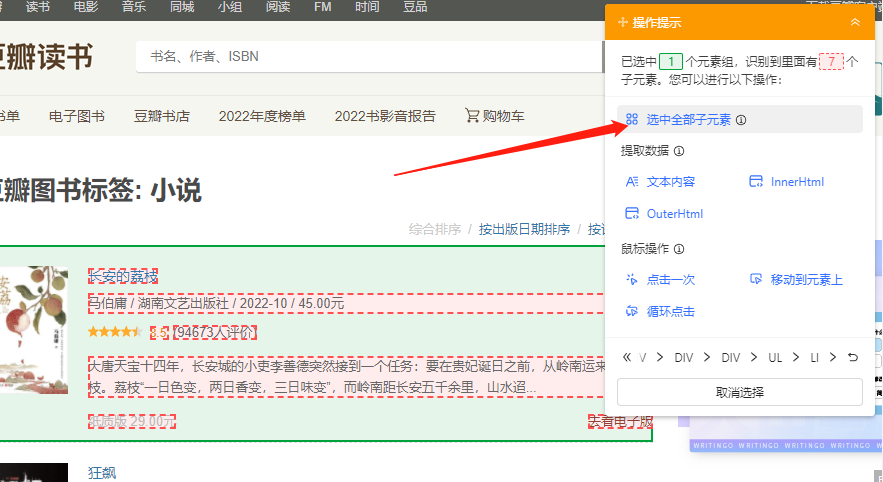The image size is (883, 482).
Task: Click the cursor icon beside 点击一次
Action: click(632, 279)
